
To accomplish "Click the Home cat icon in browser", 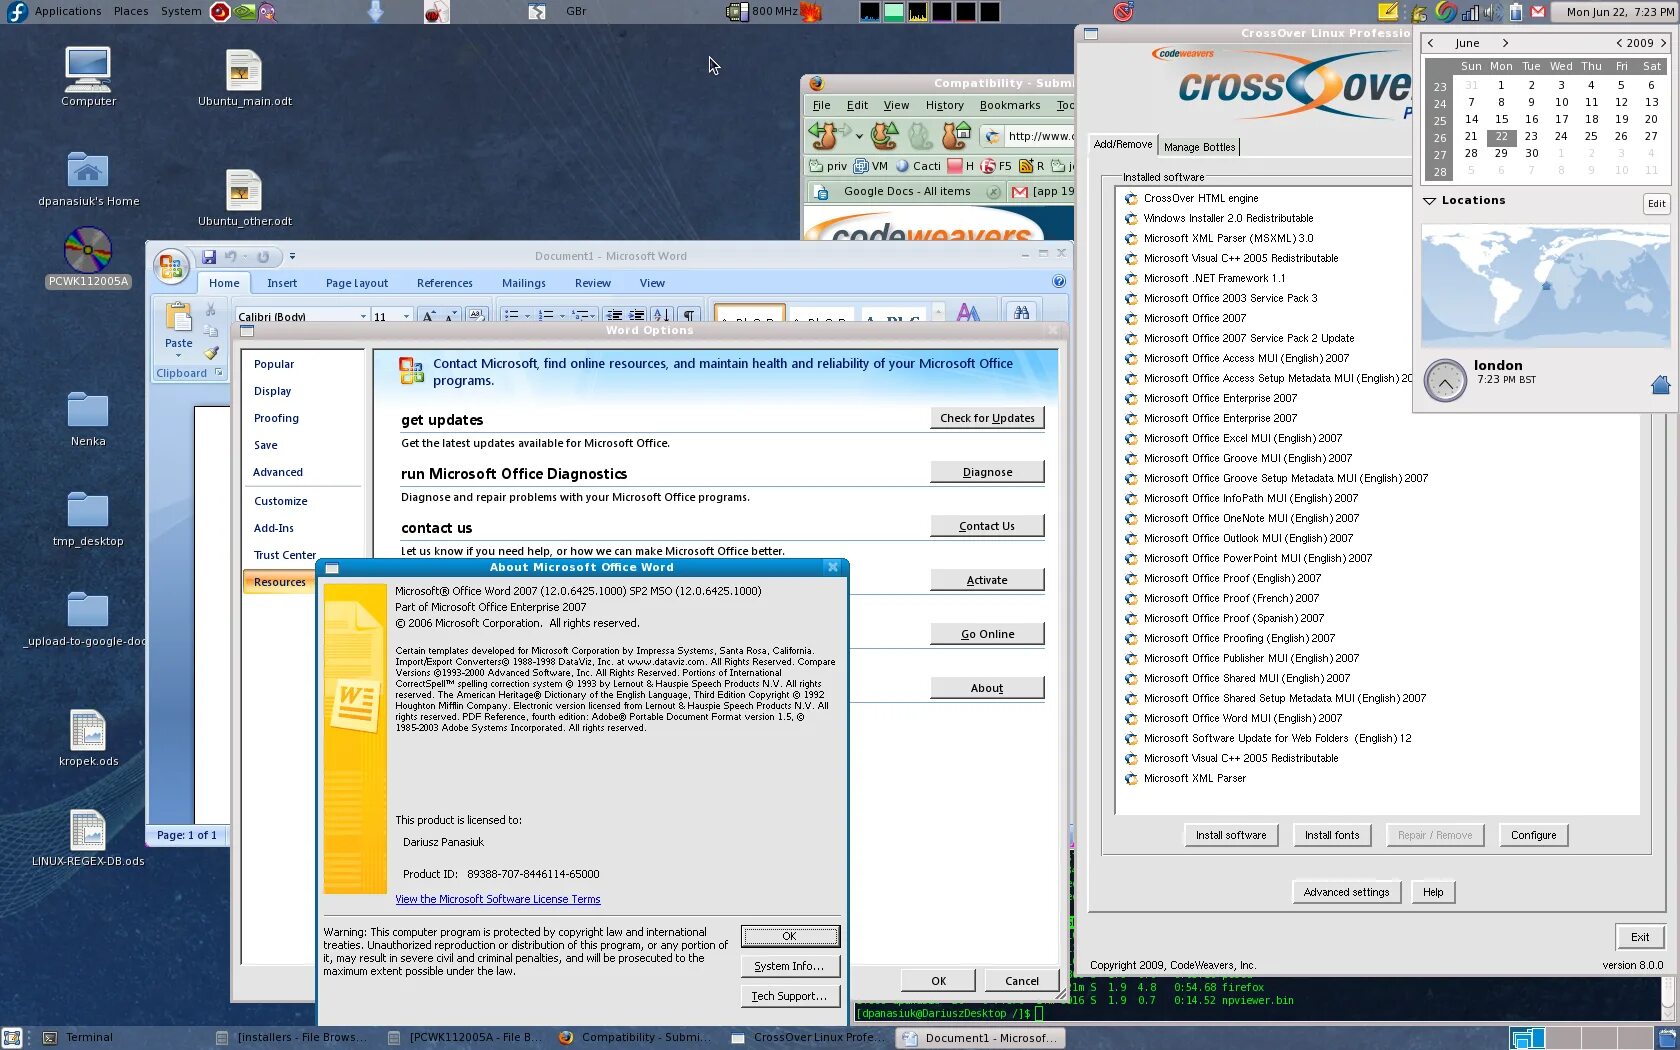I will click(957, 135).
